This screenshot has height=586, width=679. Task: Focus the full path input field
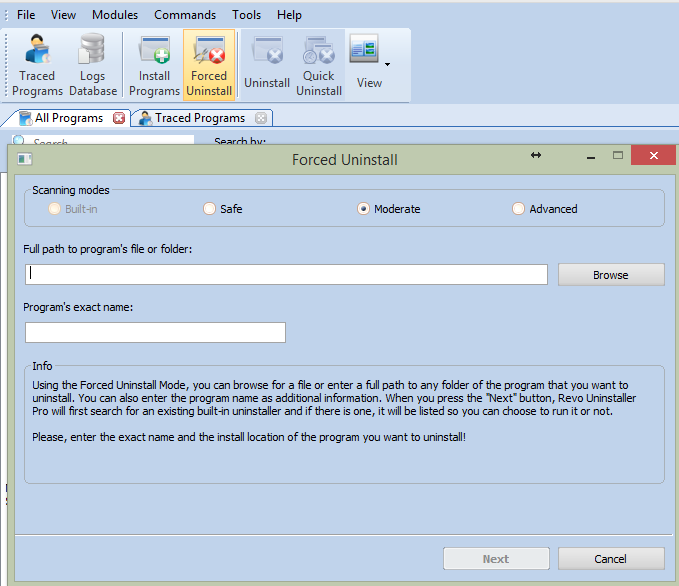286,274
